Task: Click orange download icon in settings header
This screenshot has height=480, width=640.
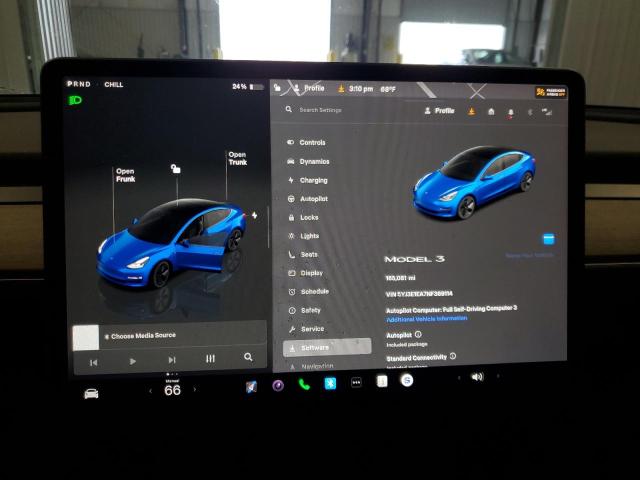Action: pyautogui.click(x=471, y=111)
